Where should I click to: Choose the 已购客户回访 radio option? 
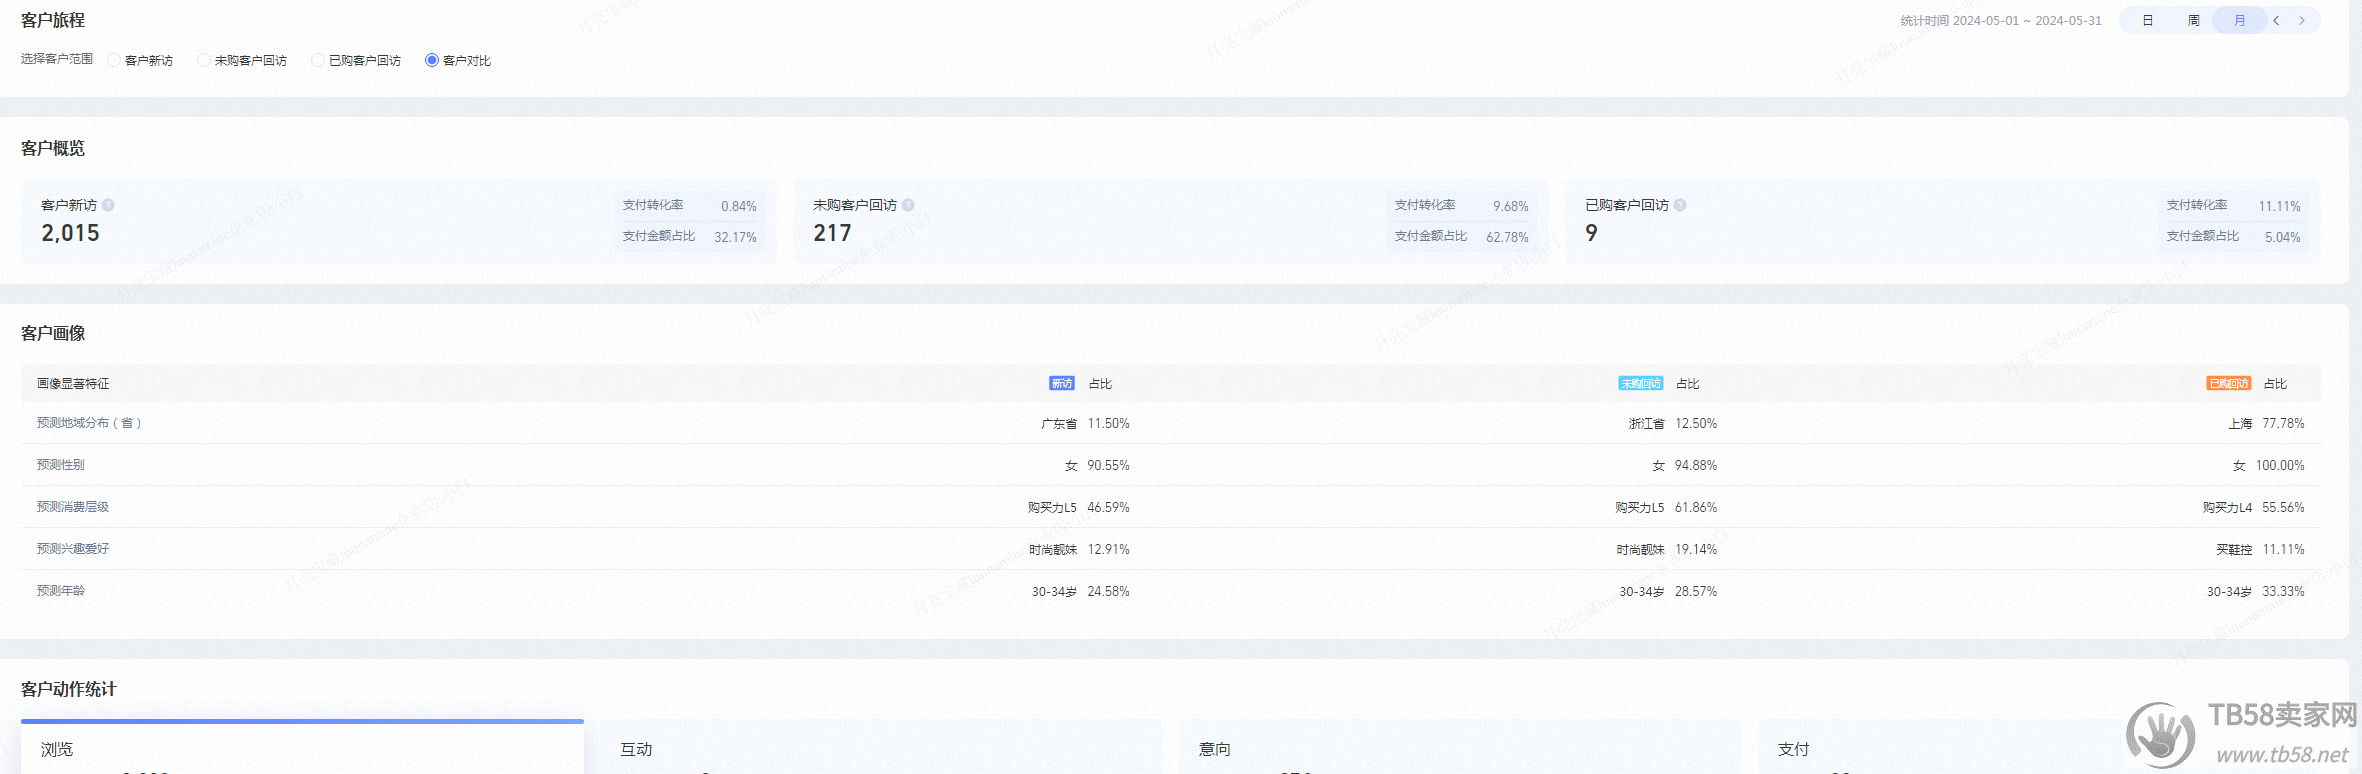pos(318,61)
